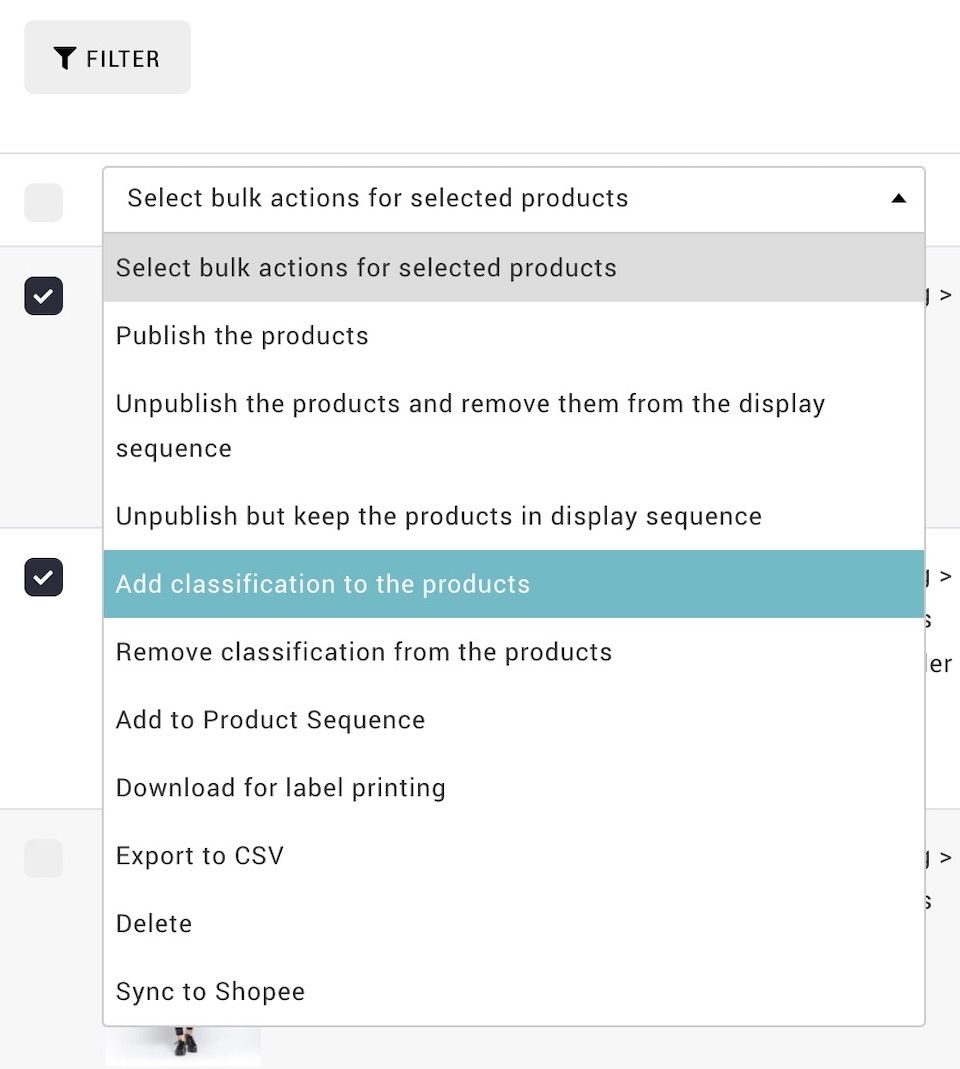The image size is (960, 1069).
Task: Choose the 'Delete' bulk action
Action: click(513, 923)
